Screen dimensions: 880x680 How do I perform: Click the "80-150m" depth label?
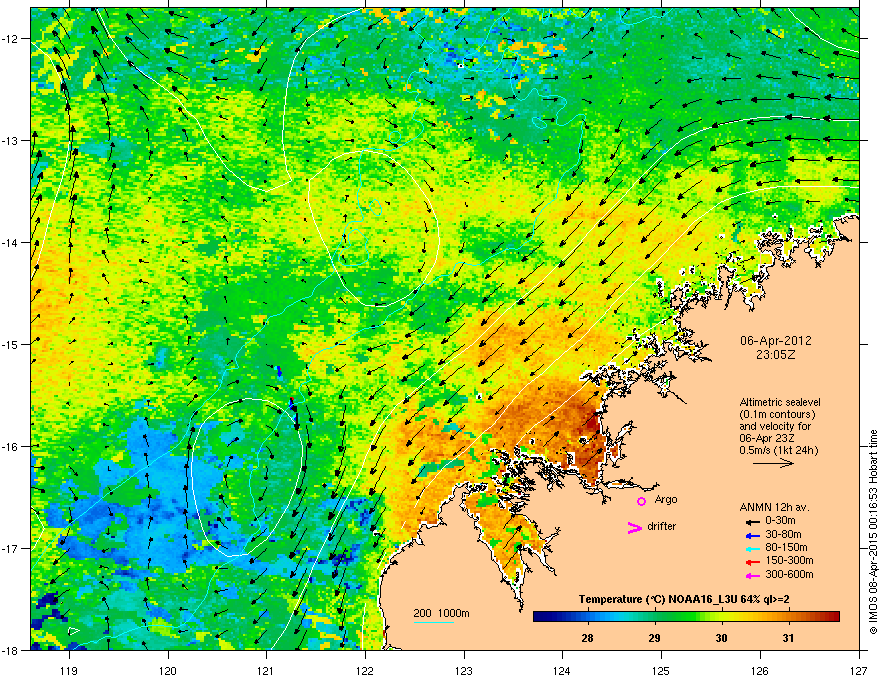point(786,547)
